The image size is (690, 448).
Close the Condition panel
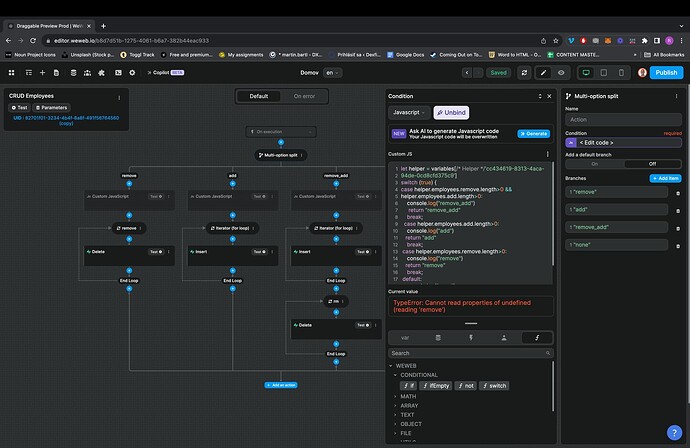click(x=549, y=96)
